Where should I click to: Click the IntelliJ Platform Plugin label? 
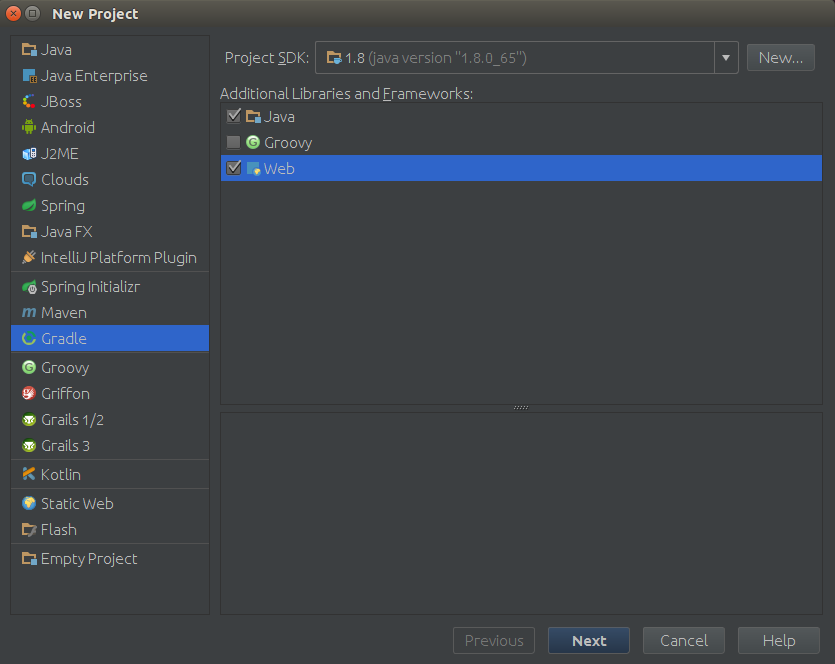[x=119, y=258]
